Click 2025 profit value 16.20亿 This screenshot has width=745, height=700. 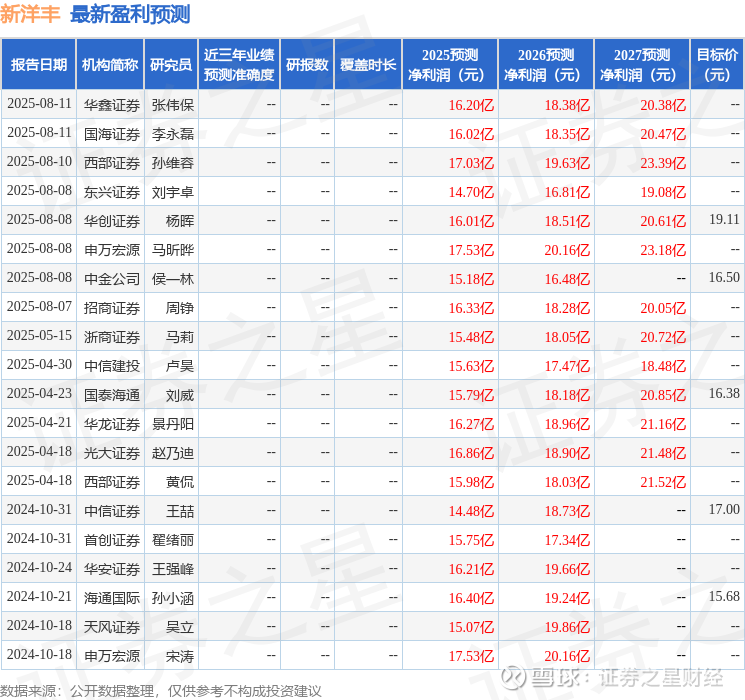click(471, 105)
